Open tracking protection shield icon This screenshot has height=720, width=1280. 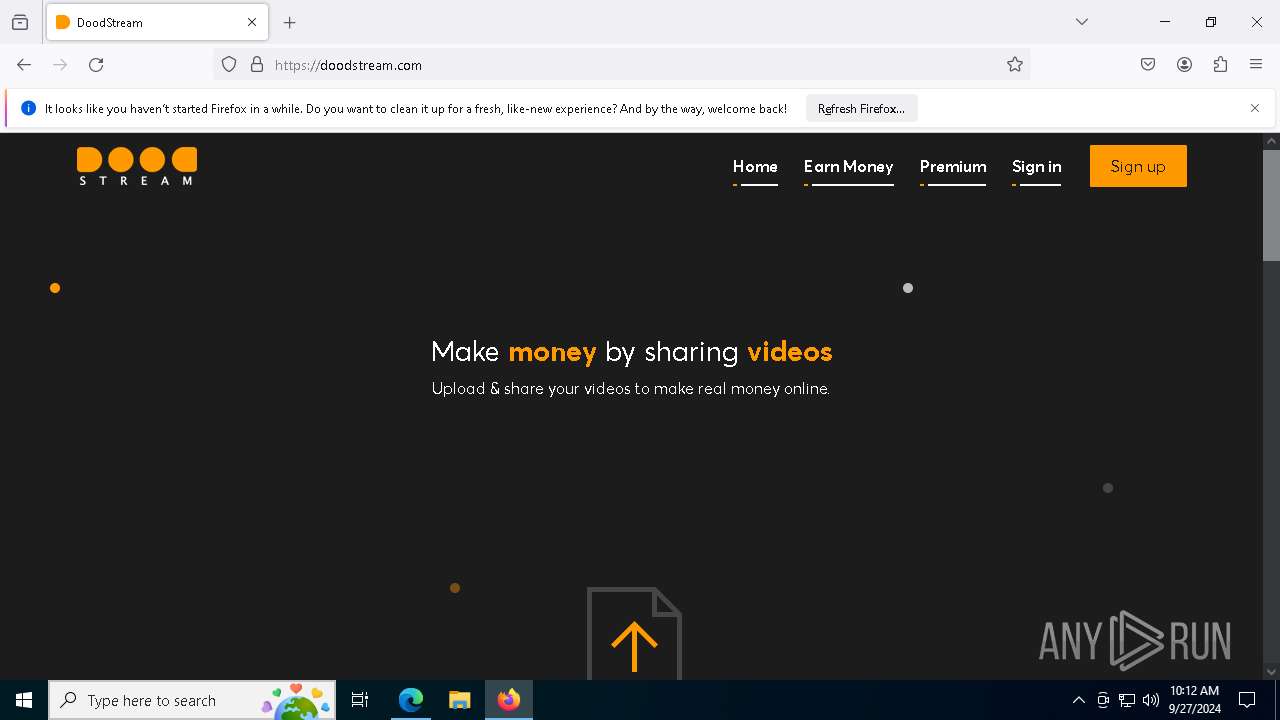coord(229,65)
